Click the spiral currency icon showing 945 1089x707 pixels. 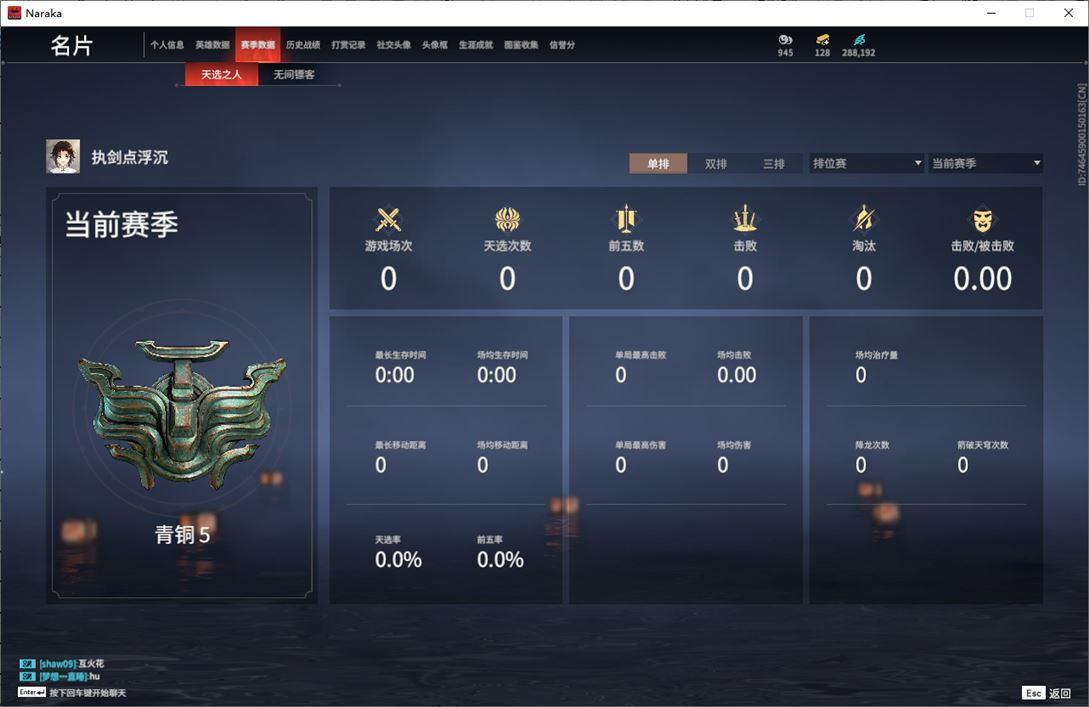coord(785,40)
